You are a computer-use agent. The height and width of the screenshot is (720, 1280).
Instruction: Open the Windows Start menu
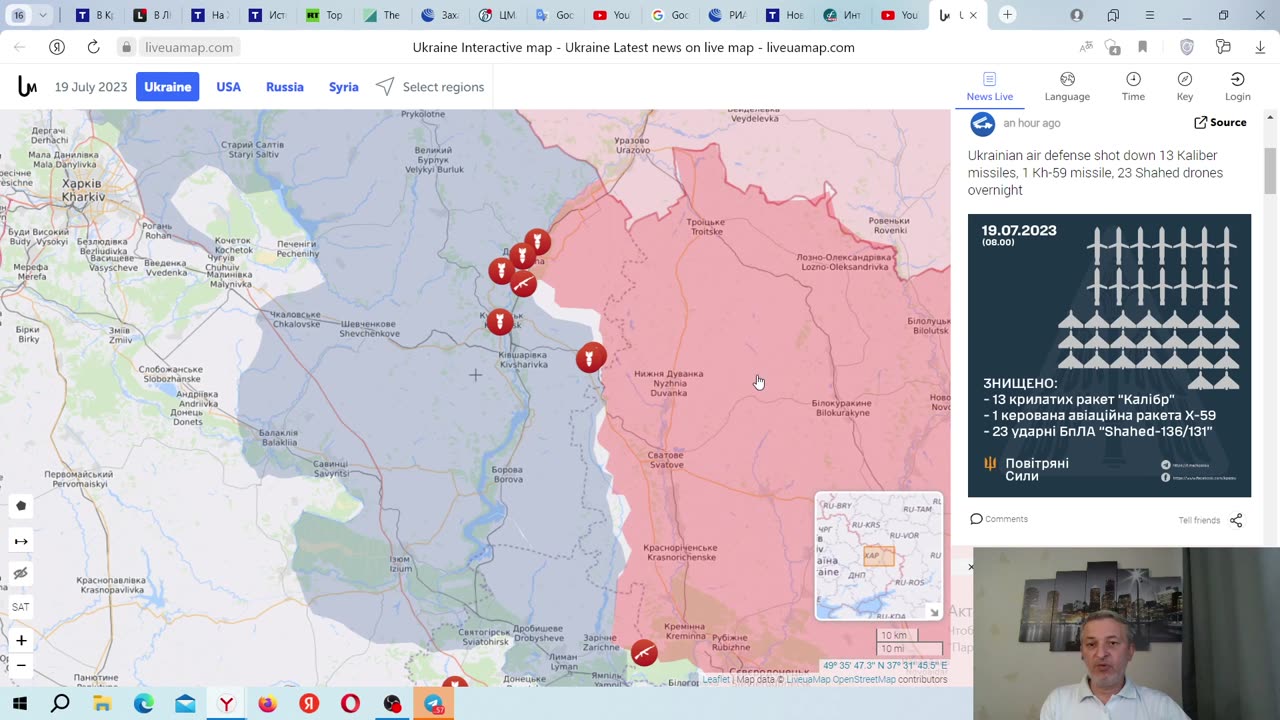(x=19, y=704)
